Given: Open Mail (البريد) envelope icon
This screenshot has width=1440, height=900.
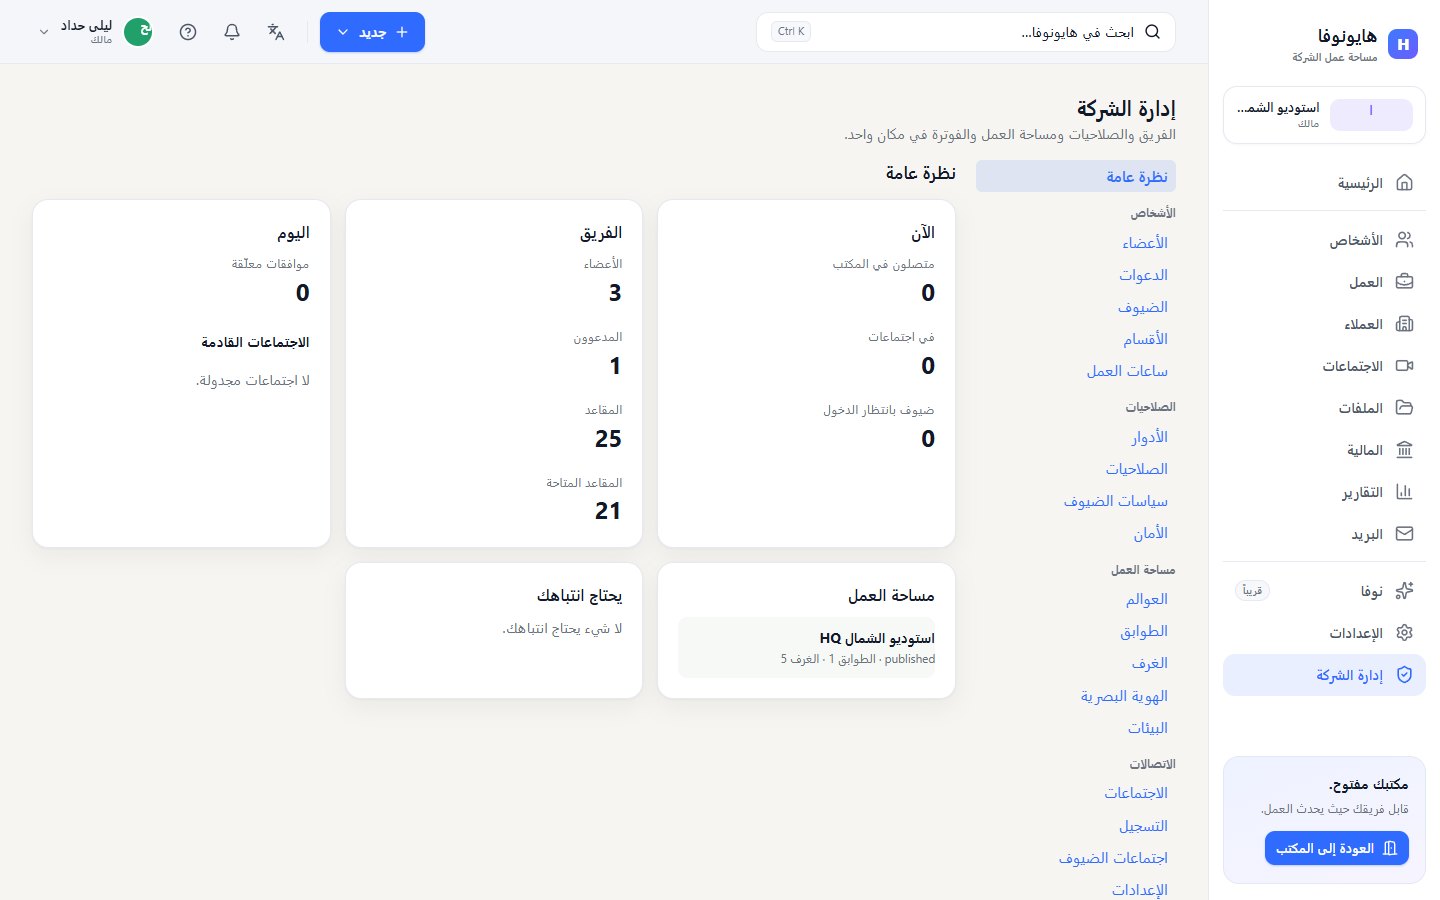Looking at the screenshot, I should tap(1404, 534).
